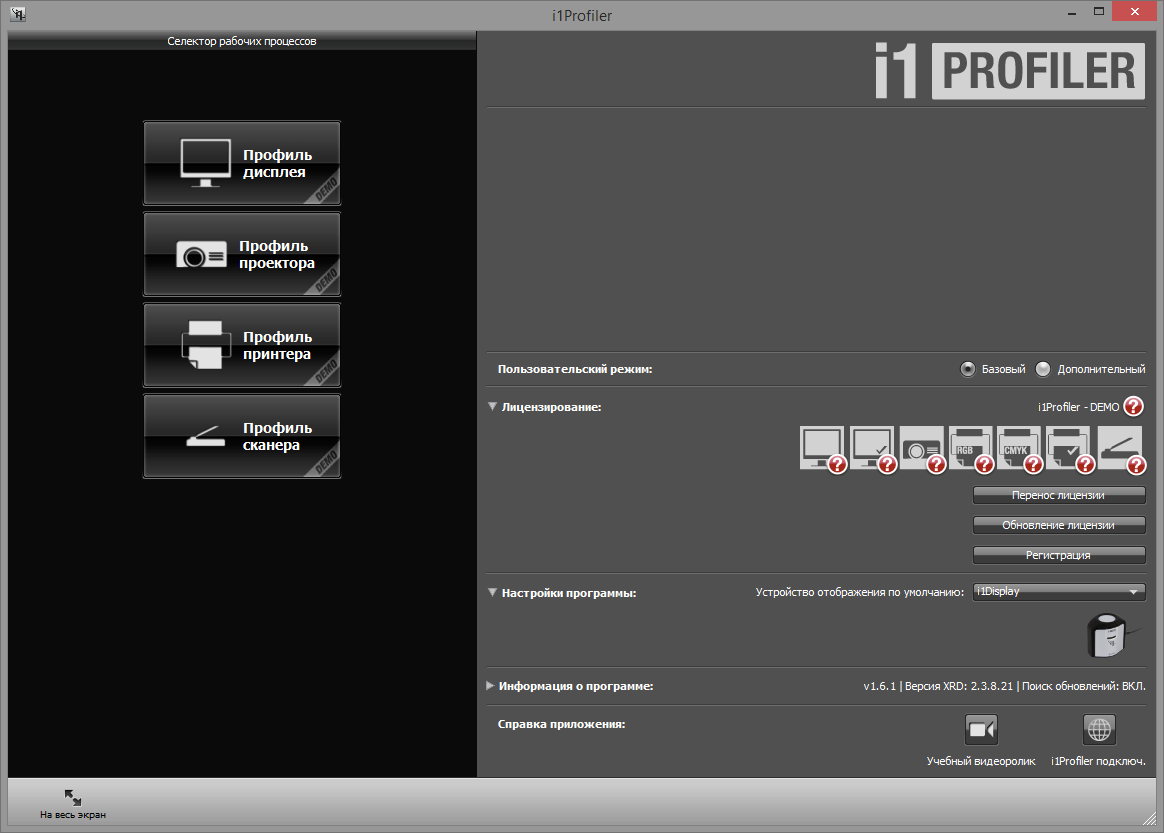Click the display quality check license icon

tap(872, 448)
